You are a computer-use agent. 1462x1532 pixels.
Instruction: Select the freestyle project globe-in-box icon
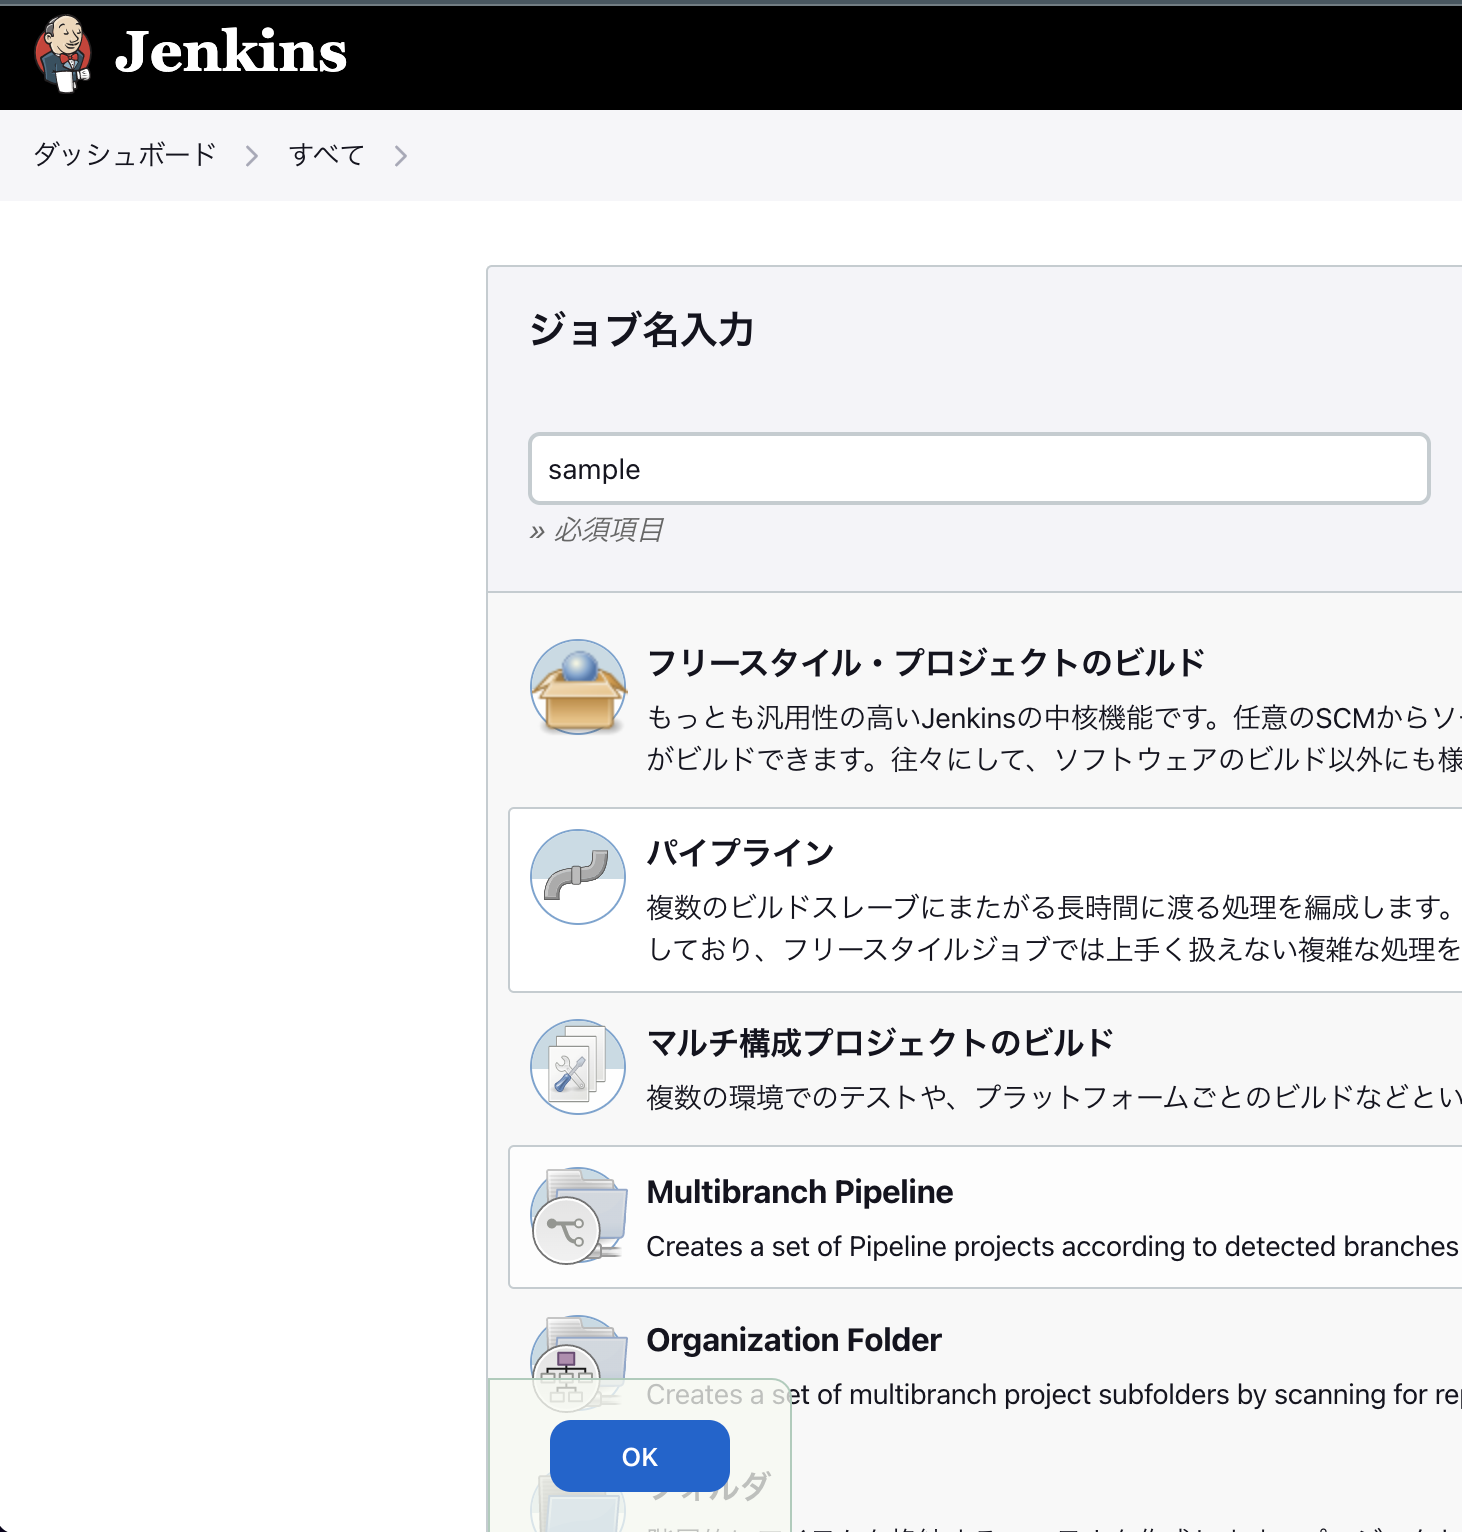578,686
